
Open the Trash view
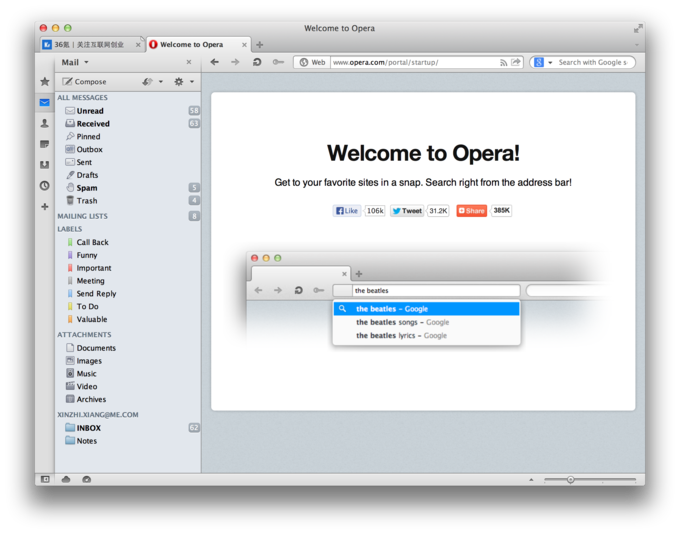128,200
